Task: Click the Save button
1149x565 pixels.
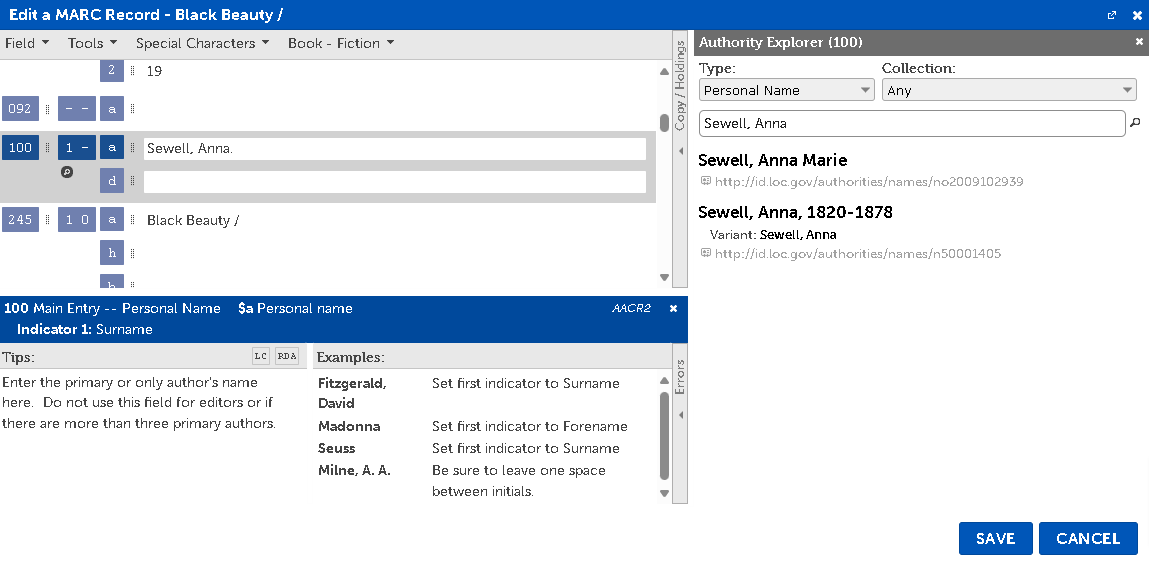Action: click(995, 539)
